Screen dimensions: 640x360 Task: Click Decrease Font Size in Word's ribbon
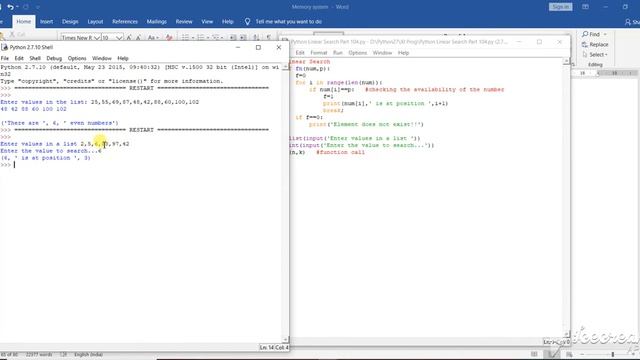click(x=138, y=38)
